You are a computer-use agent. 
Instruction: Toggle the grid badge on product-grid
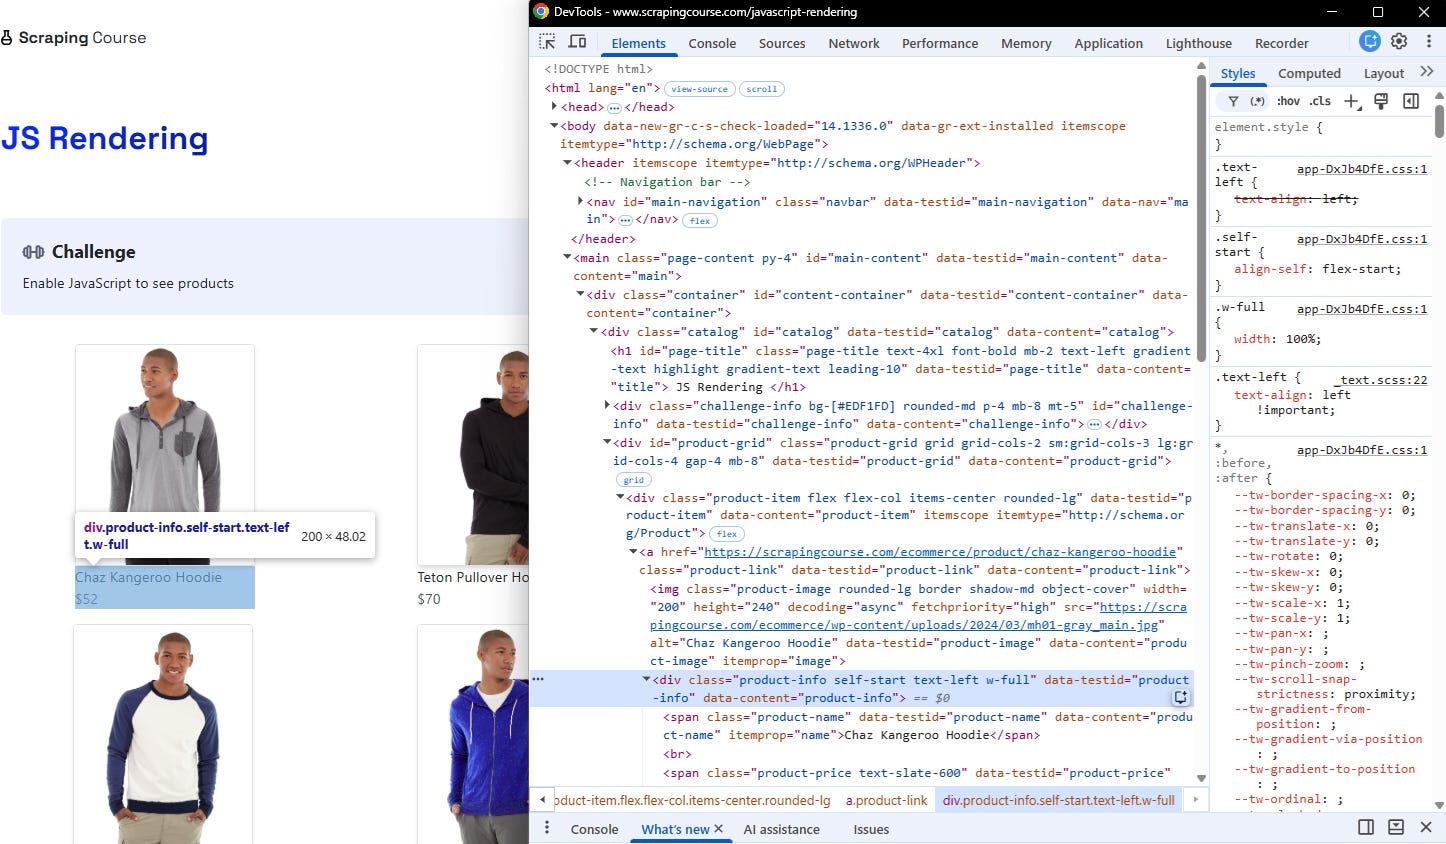(x=634, y=480)
